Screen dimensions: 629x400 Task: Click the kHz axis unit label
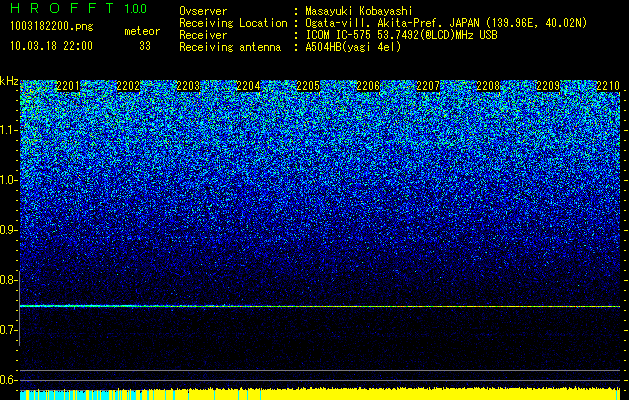[9, 82]
